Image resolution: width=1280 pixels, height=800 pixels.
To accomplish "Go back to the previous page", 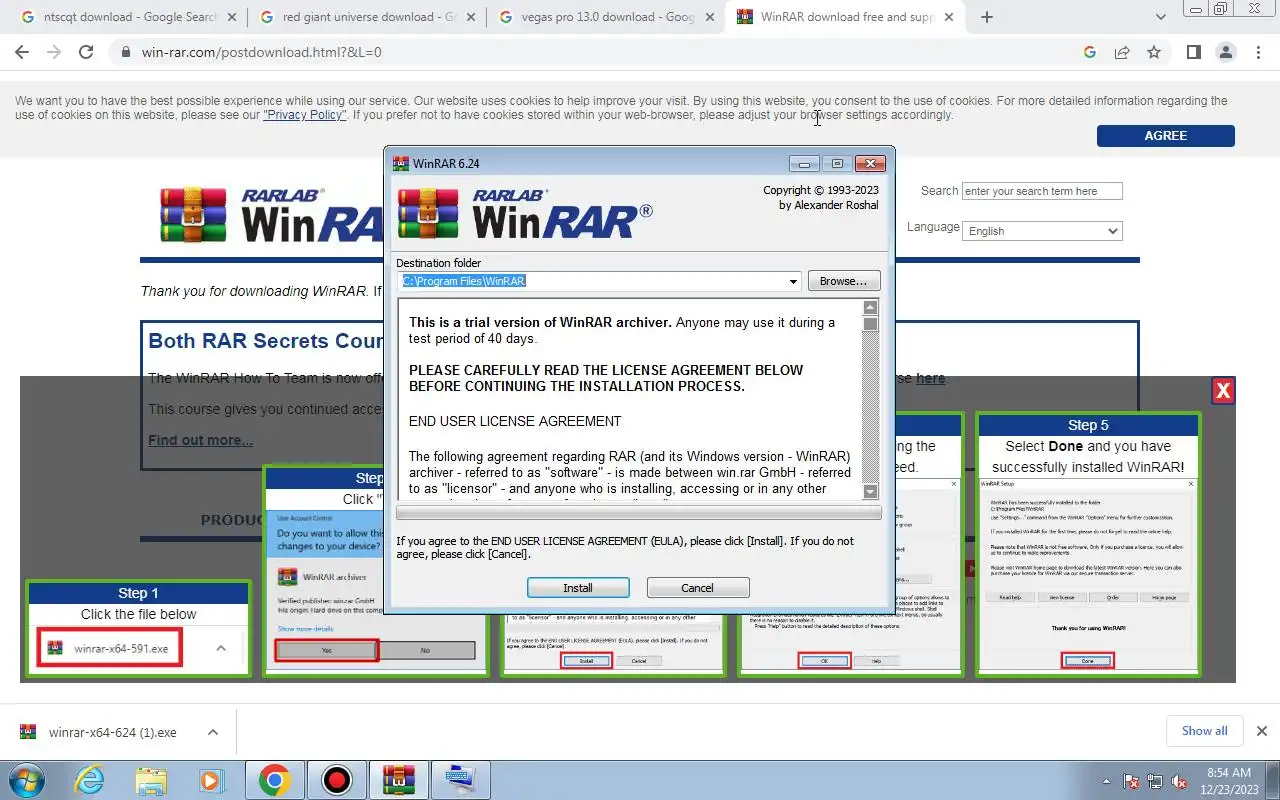I will click(x=22, y=52).
